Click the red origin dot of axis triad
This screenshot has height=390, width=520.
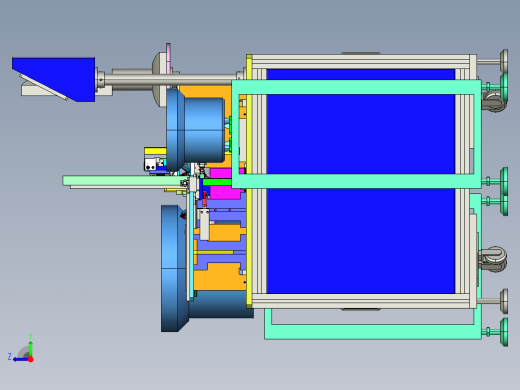(x=31, y=359)
